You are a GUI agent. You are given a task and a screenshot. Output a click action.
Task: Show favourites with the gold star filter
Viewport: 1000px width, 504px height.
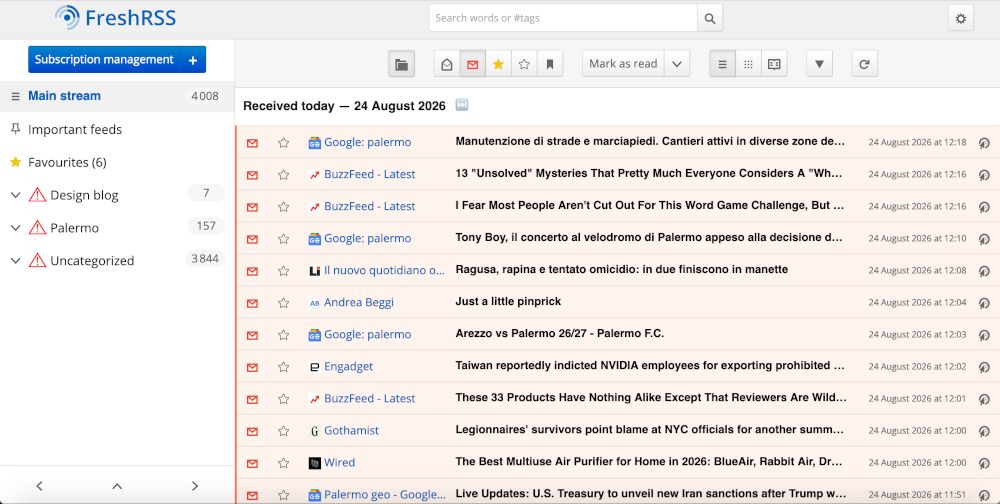(x=499, y=64)
